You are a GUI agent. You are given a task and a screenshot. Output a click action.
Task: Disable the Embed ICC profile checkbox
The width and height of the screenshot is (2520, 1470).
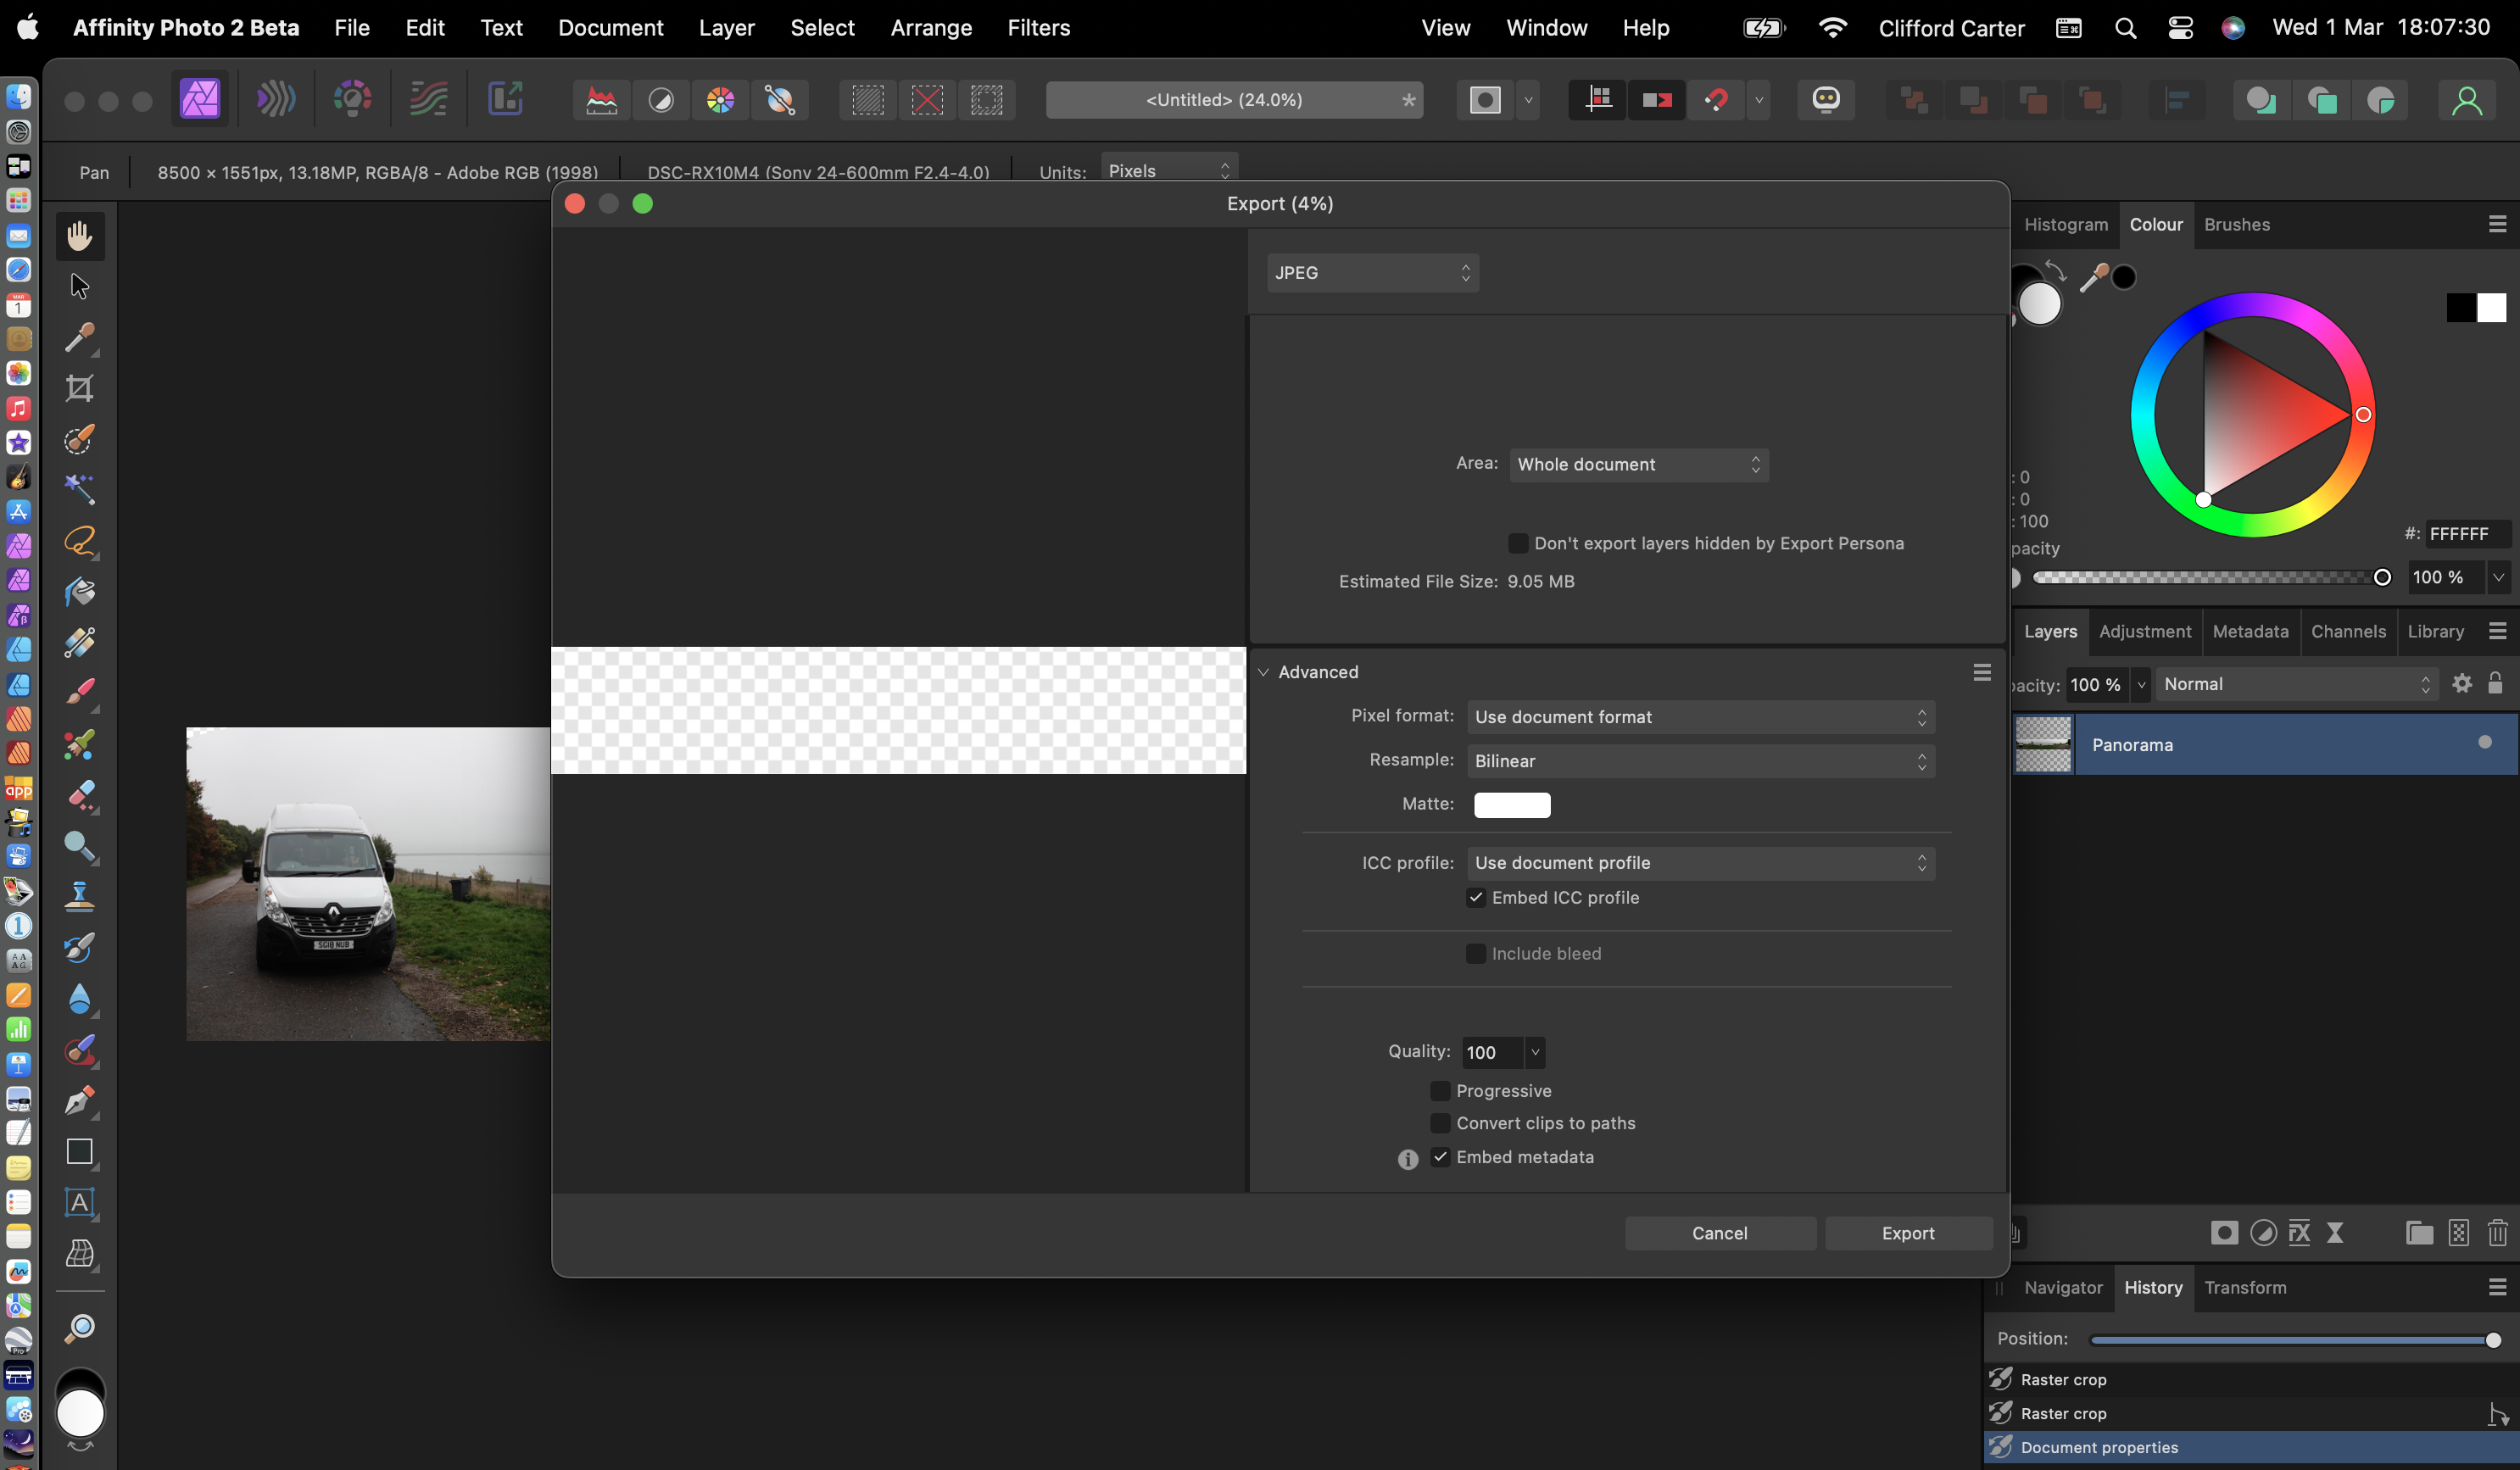tap(1475, 898)
